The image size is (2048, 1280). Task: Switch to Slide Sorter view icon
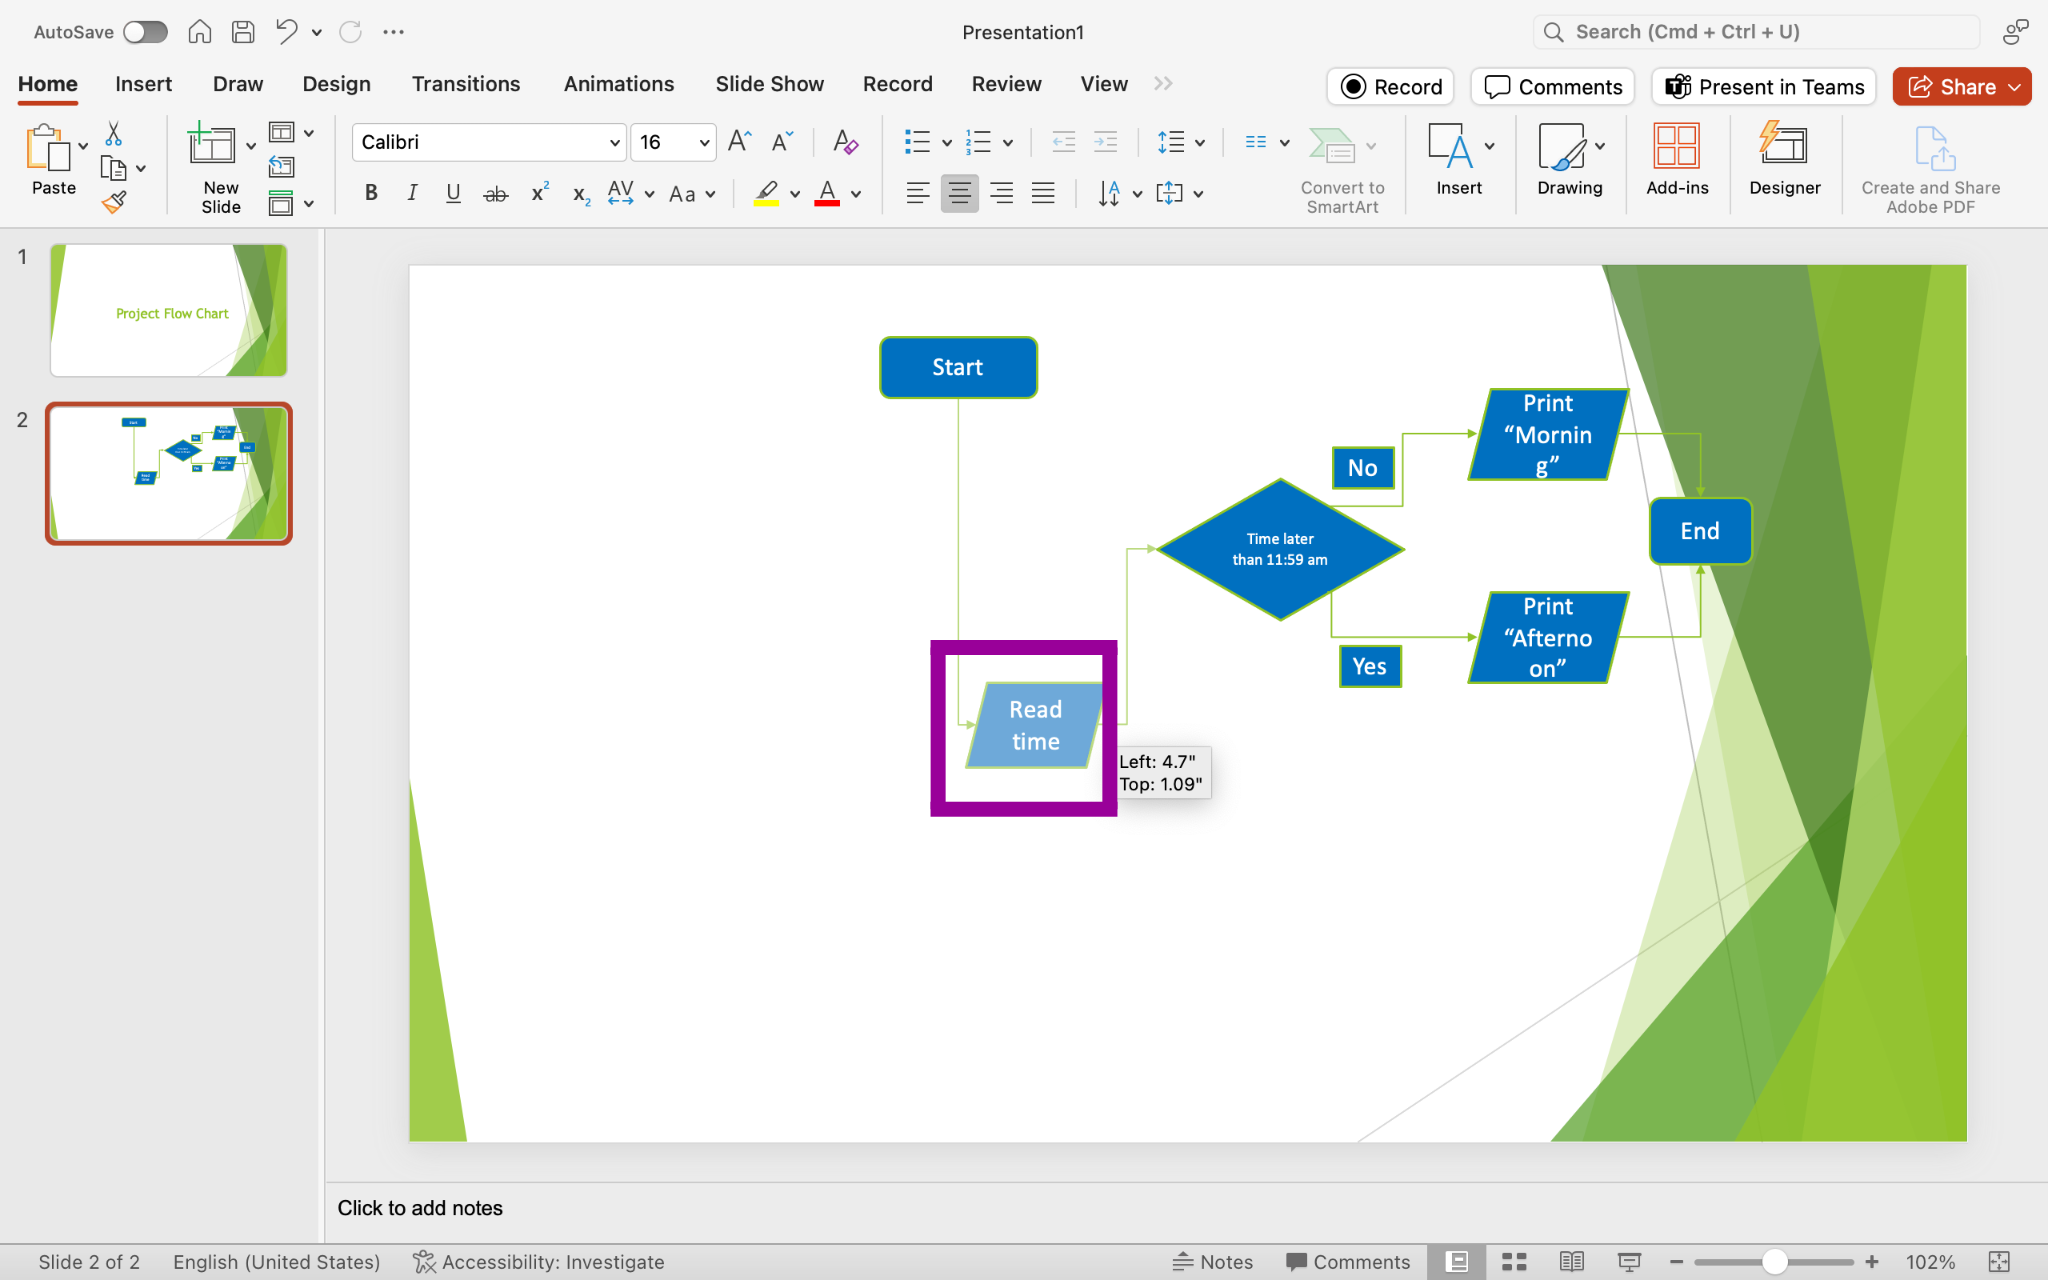(x=1514, y=1262)
